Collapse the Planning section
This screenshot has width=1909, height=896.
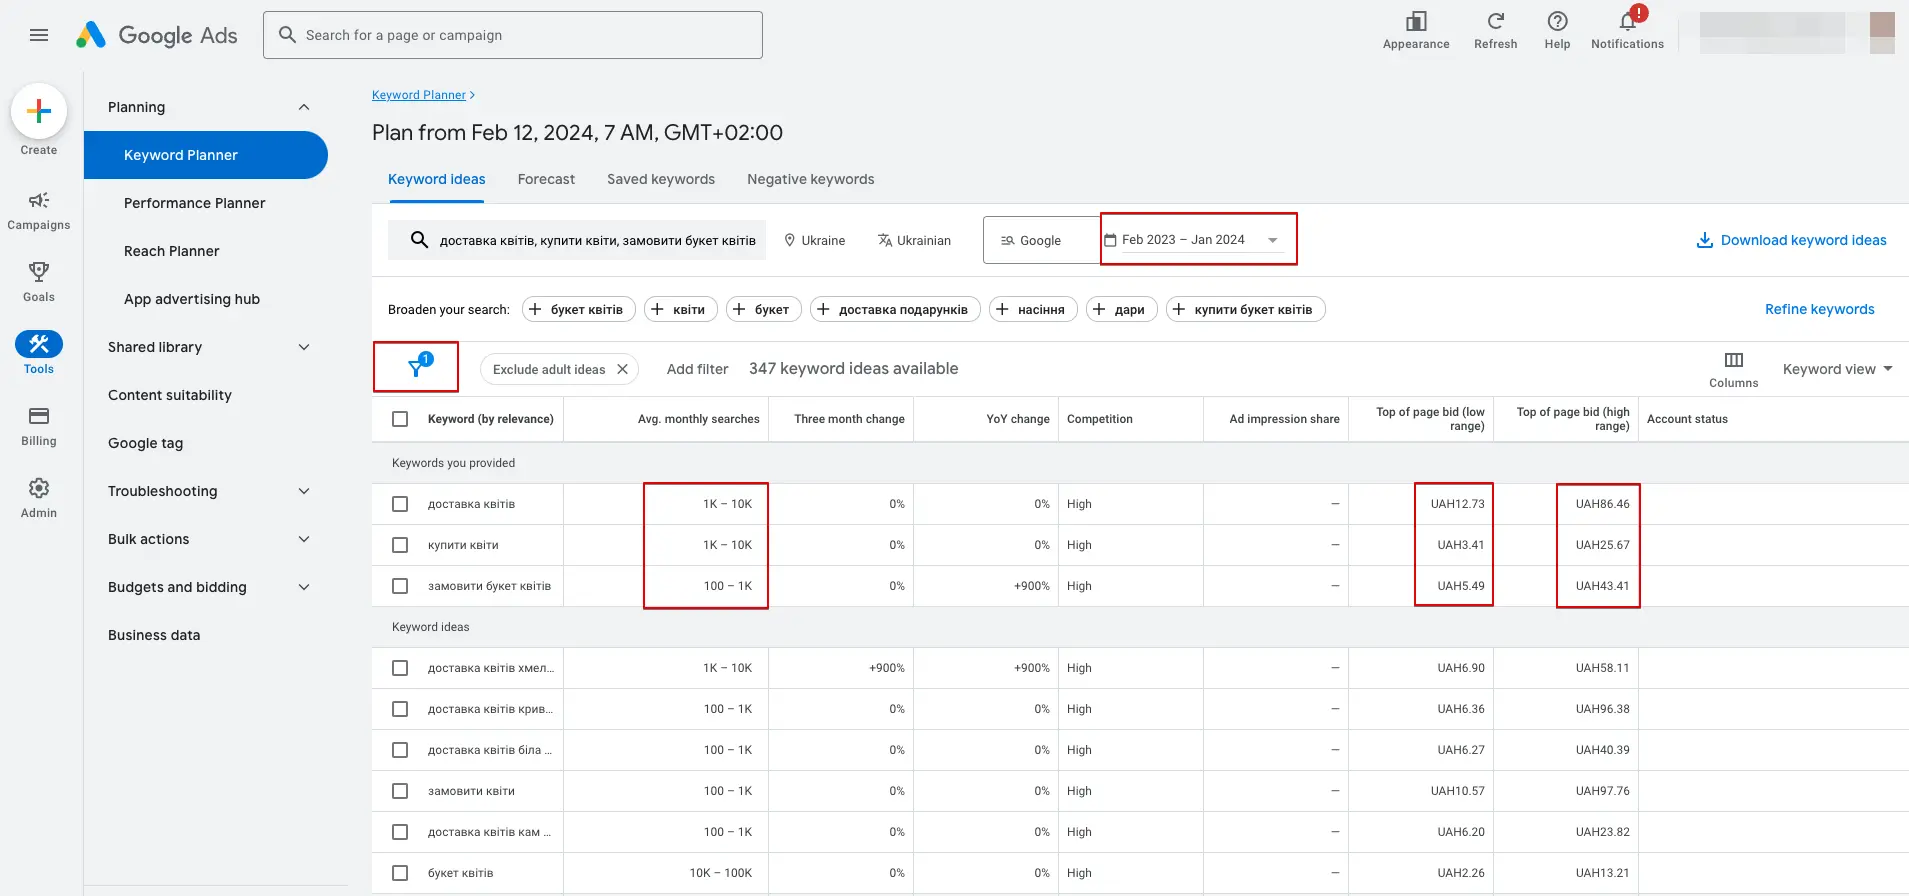[x=304, y=107]
